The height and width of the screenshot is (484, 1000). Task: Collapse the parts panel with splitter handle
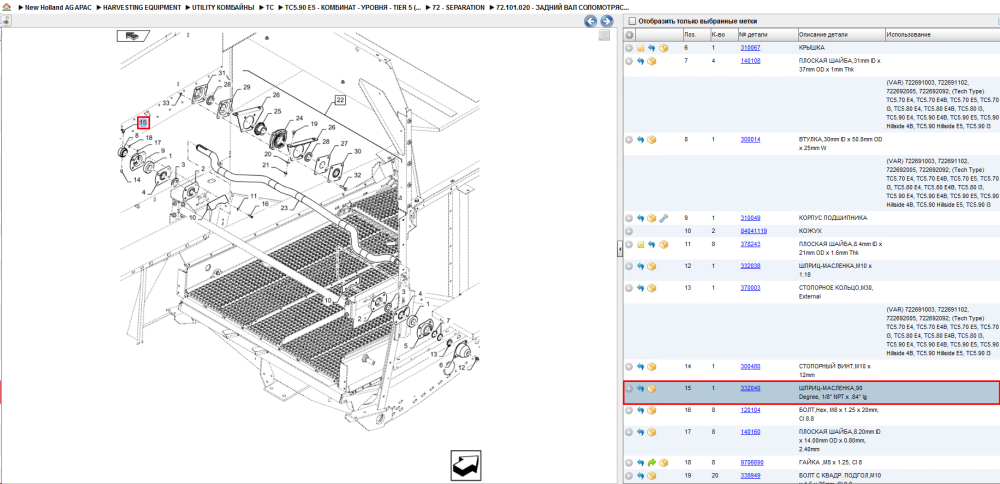coord(619,249)
